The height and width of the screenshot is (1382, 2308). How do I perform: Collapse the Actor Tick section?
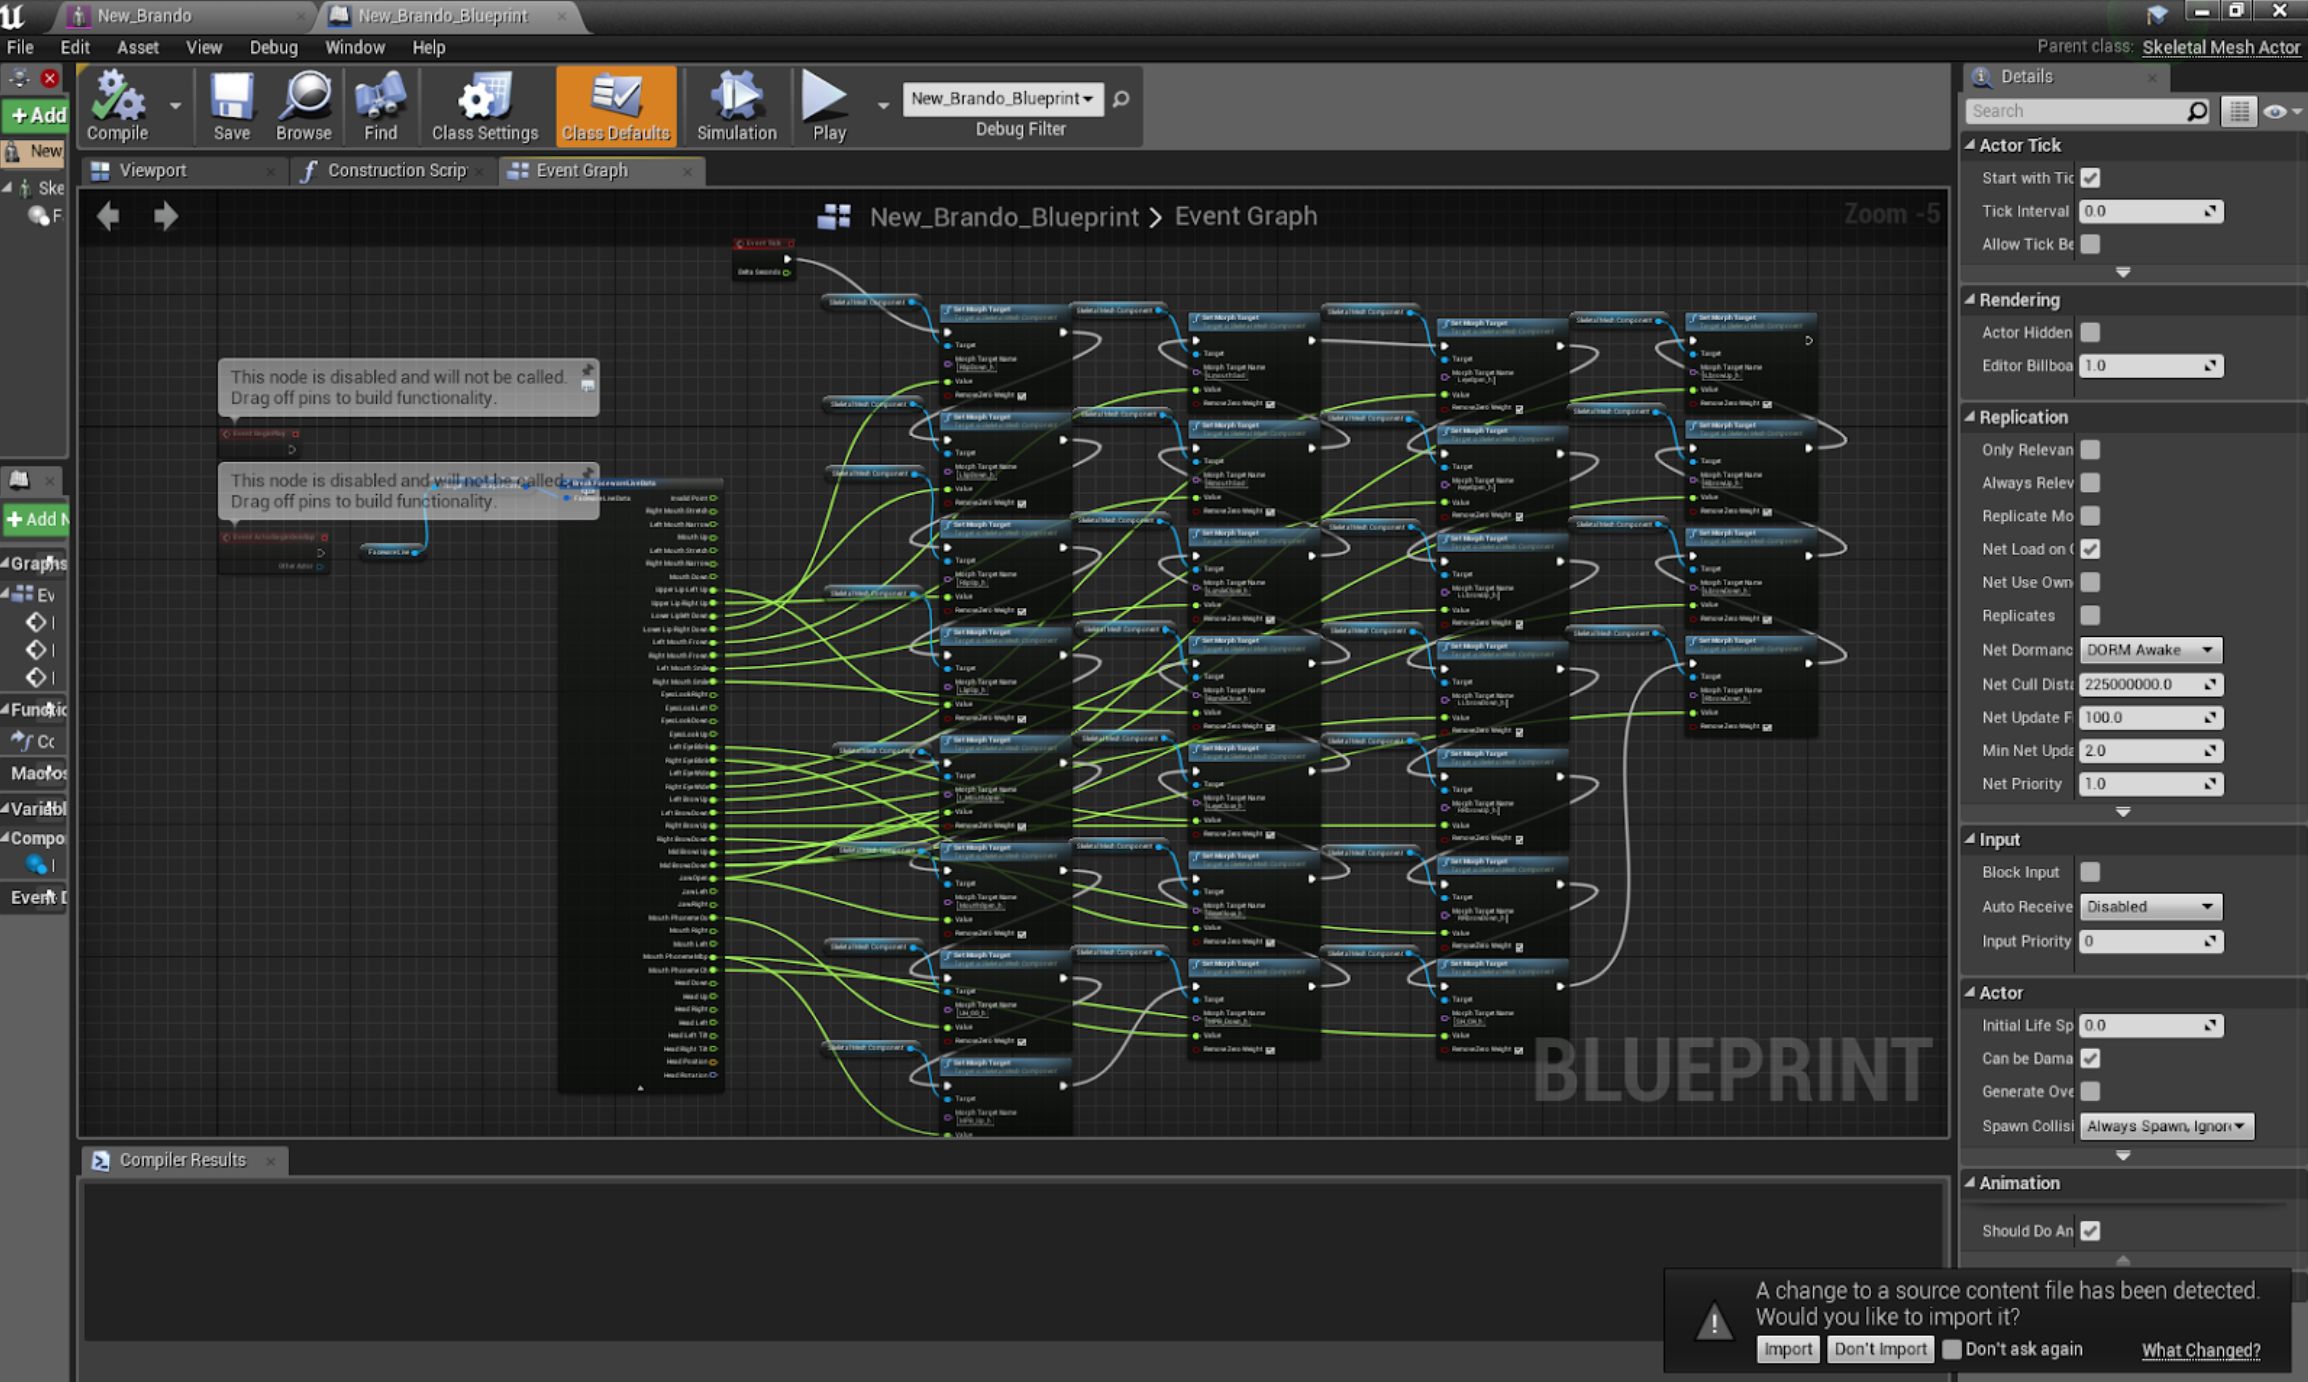tap(1971, 145)
